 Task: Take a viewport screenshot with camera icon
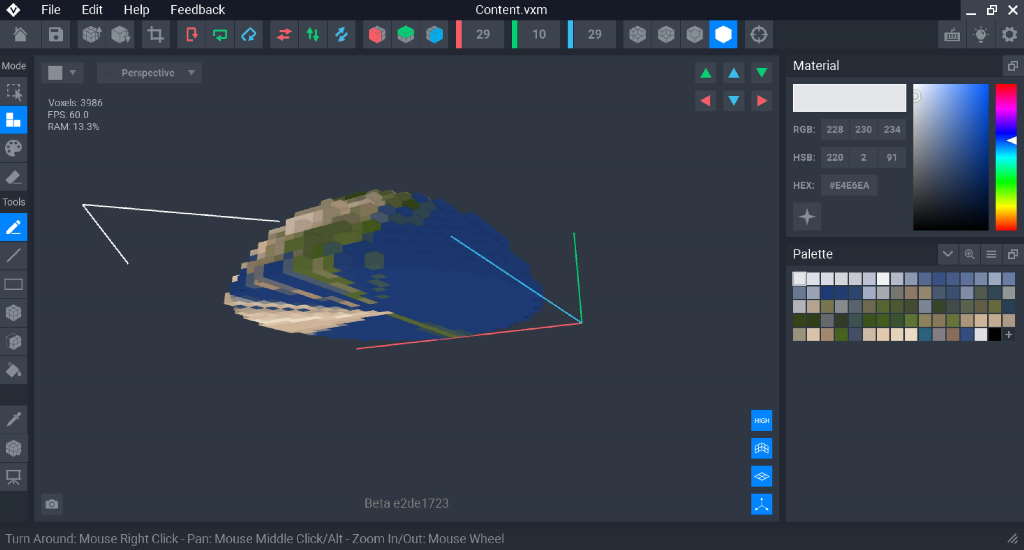(x=52, y=505)
